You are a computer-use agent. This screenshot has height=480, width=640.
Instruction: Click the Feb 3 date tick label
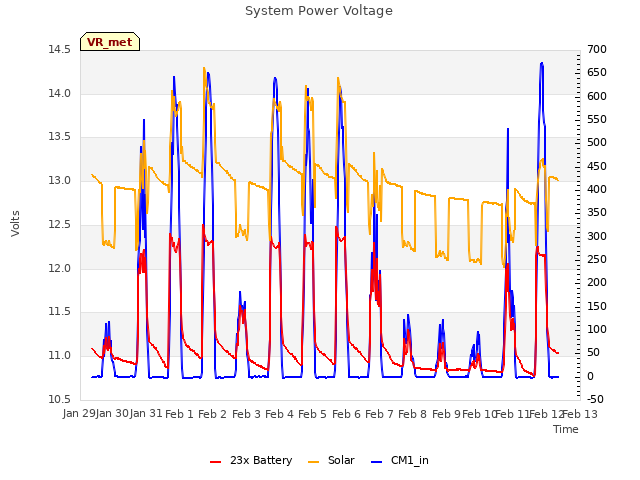[x=246, y=414]
